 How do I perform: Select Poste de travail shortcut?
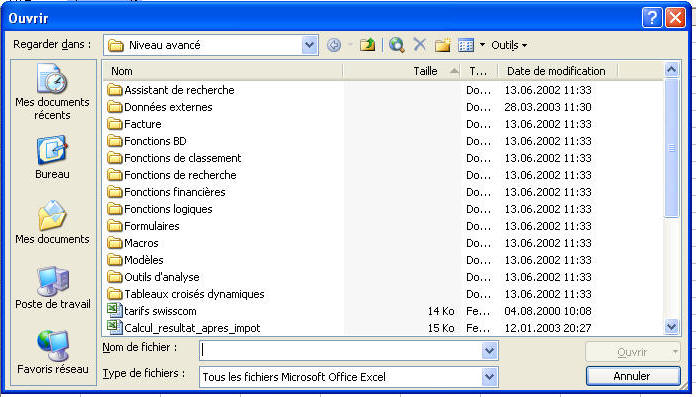[52, 287]
